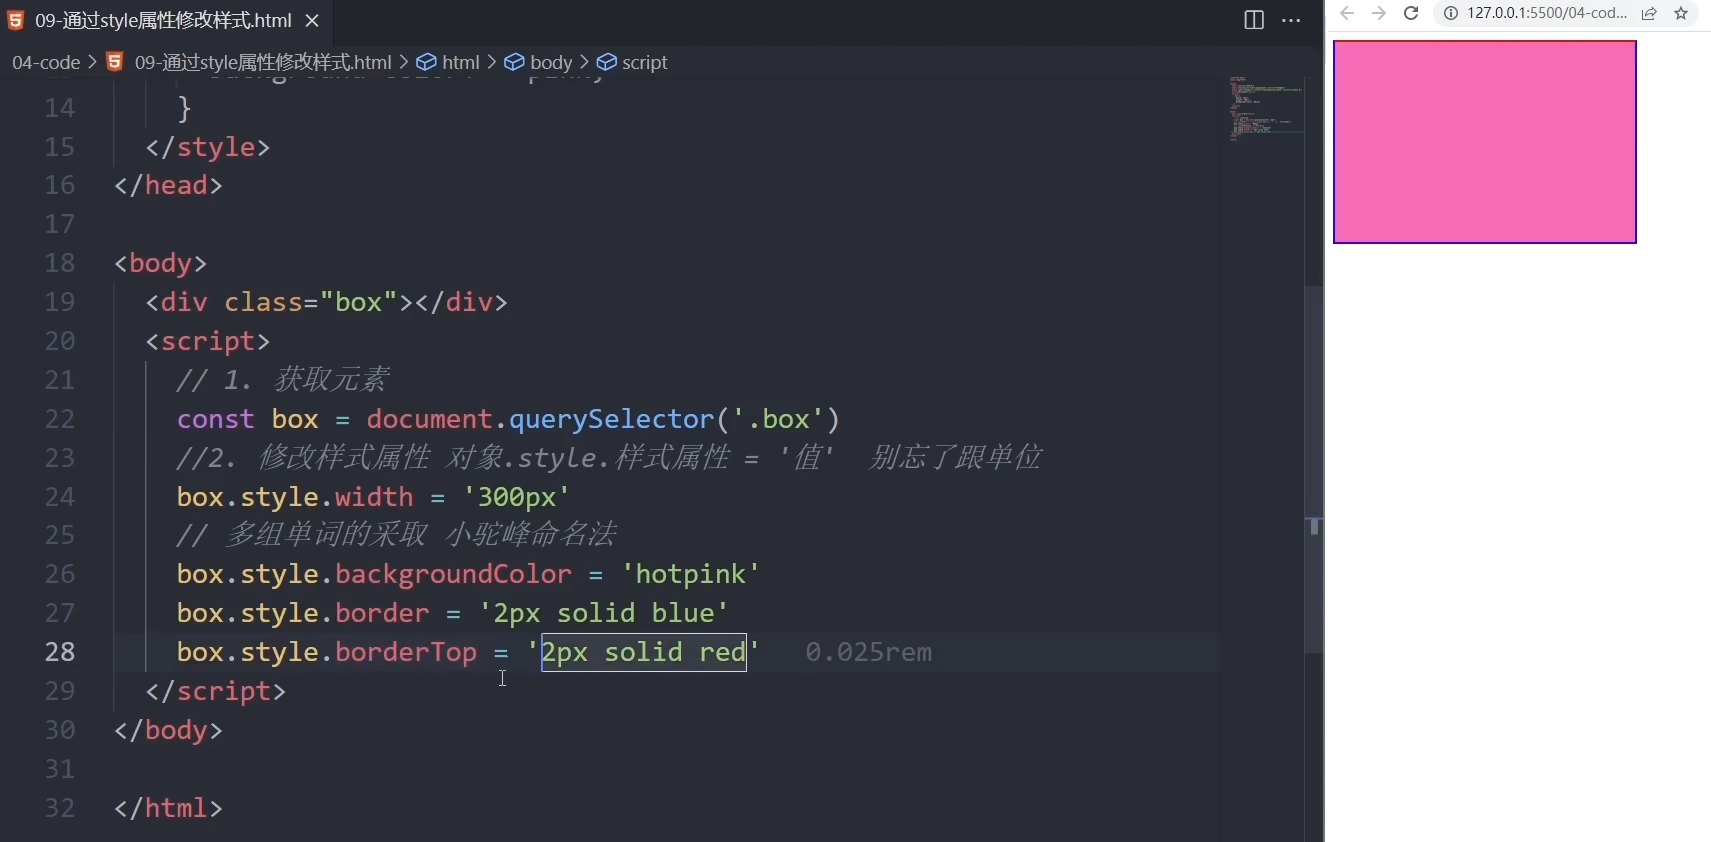This screenshot has width=1711, height=842.
Task: Click the width property on line 24
Action: point(374,497)
